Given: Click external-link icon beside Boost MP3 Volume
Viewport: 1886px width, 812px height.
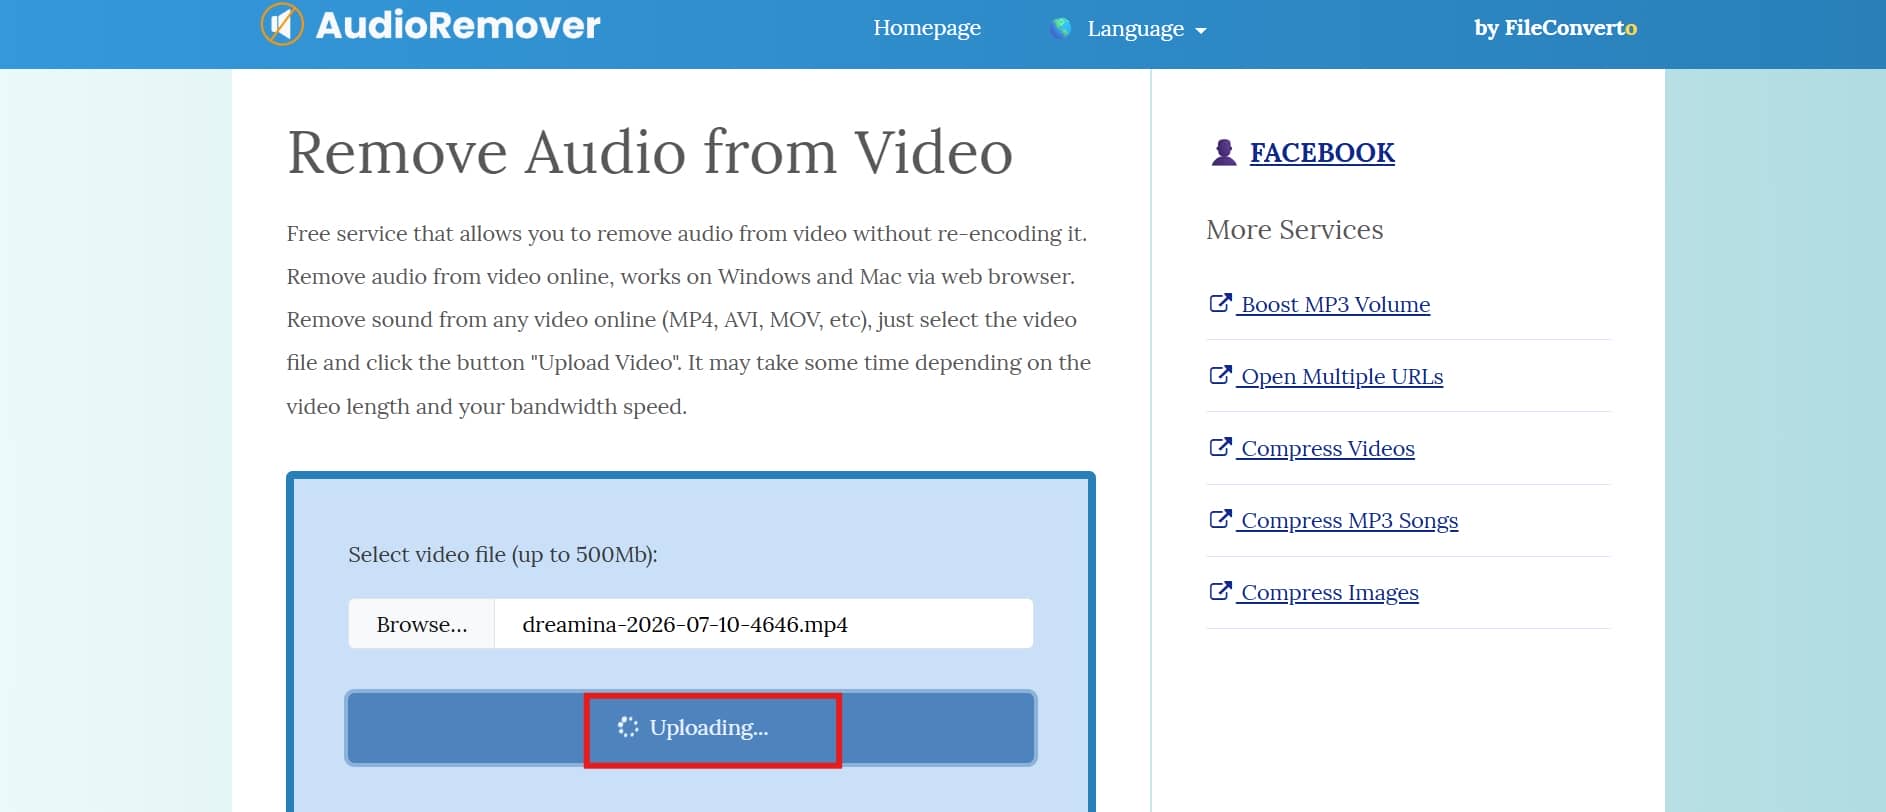Looking at the screenshot, I should (x=1220, y=303).
